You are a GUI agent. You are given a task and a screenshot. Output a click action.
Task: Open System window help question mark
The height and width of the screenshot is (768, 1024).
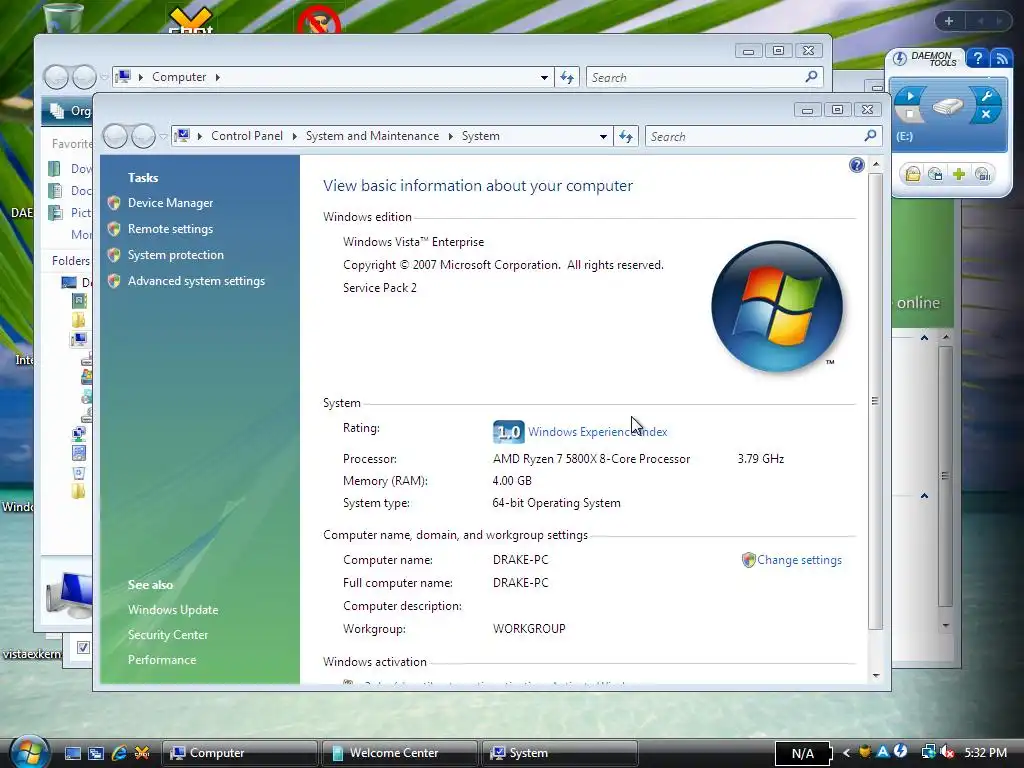coord(857,165)
